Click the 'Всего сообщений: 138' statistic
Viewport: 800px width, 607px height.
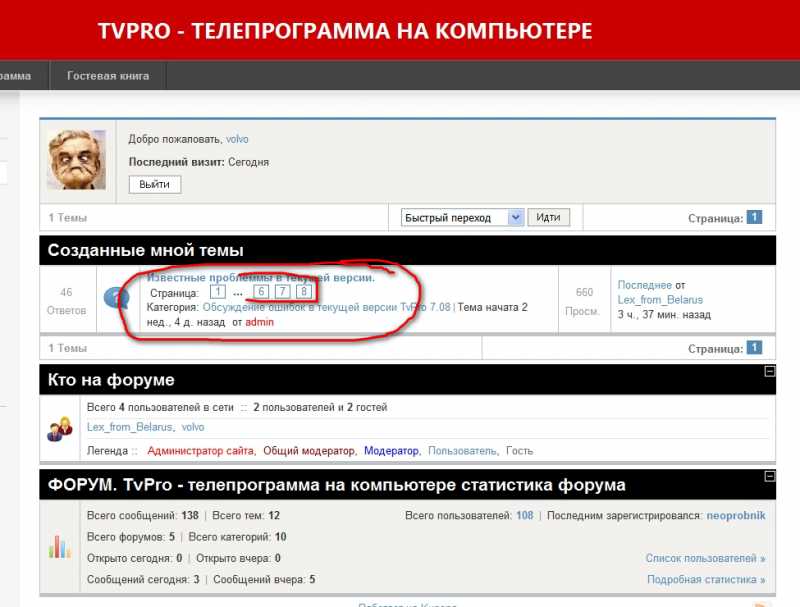tap(143, 515)
